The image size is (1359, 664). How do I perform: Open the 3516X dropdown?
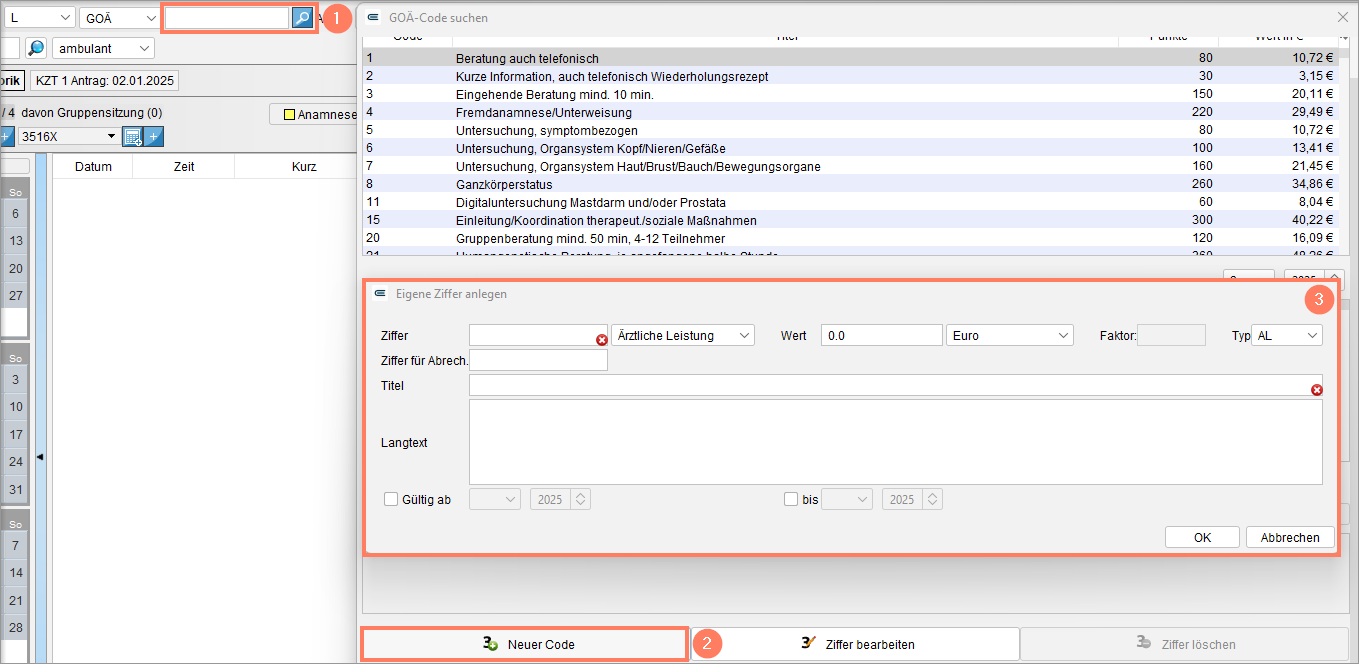click(x=68, y=136)
